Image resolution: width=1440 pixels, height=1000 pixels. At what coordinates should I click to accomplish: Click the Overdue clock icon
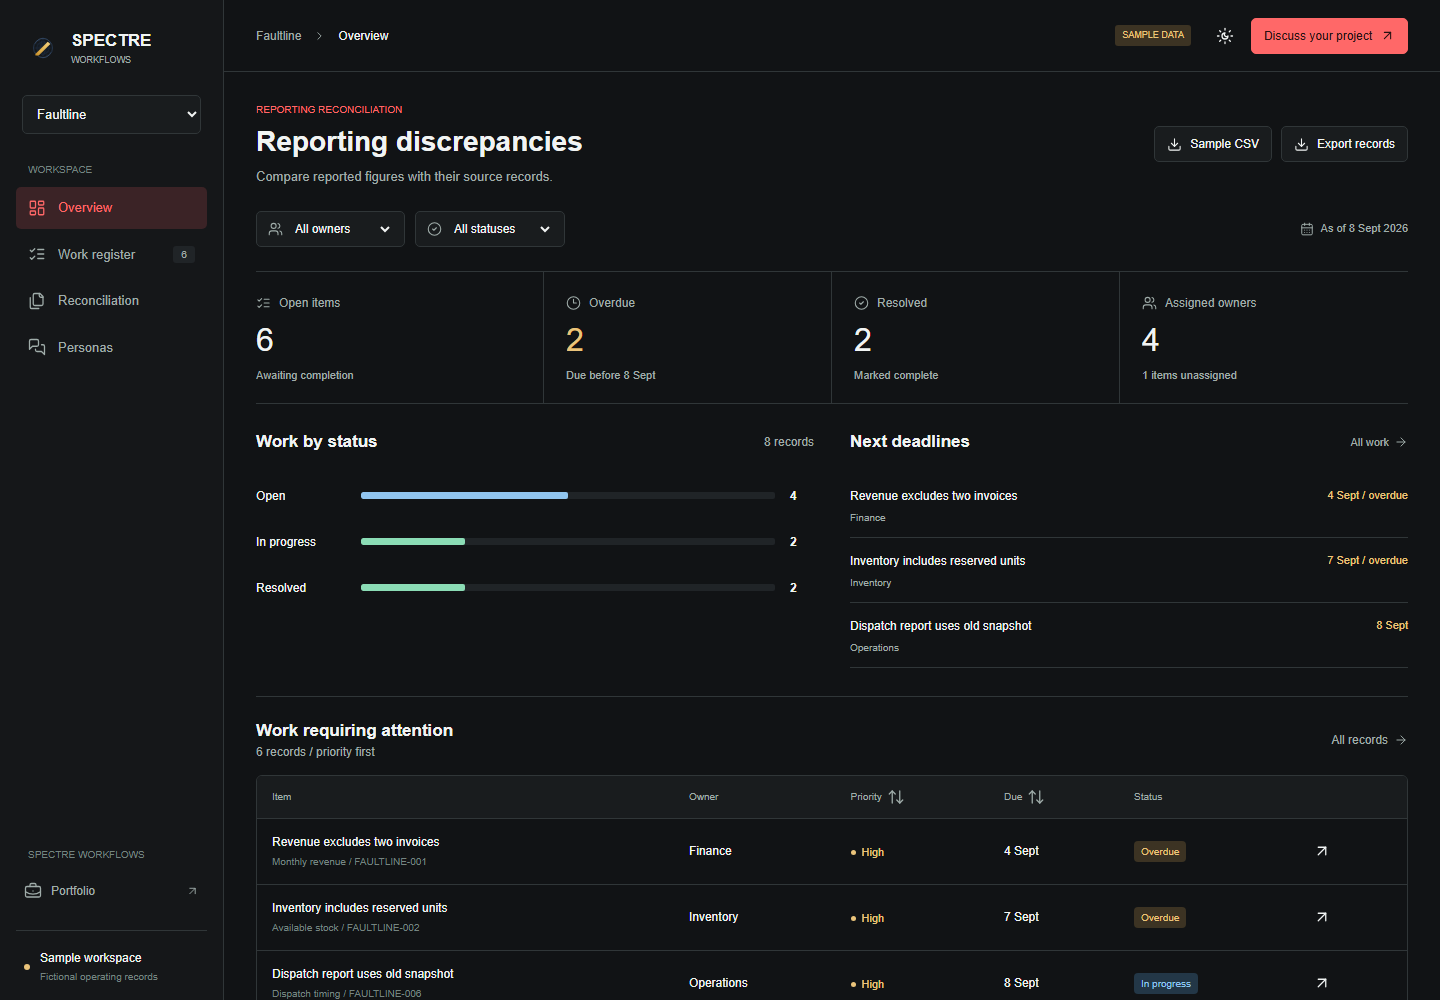574,303
